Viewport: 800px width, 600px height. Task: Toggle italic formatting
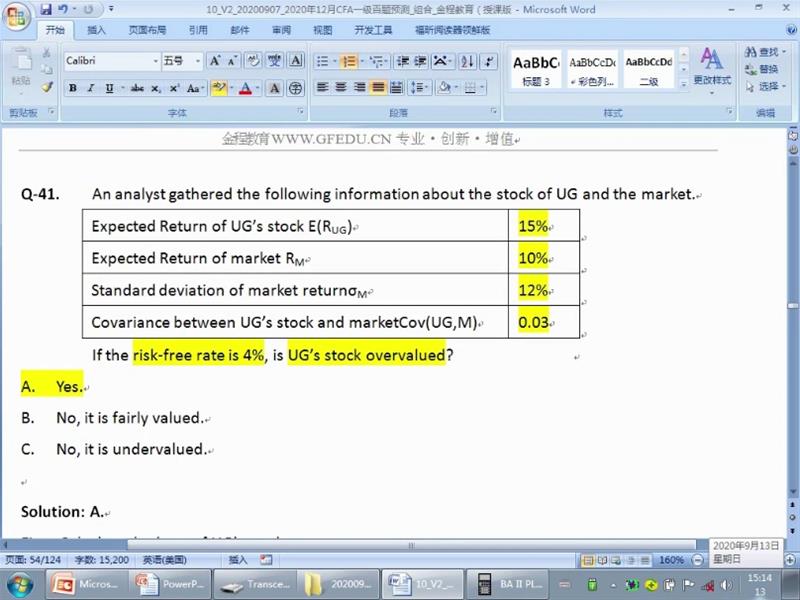click(91, 88)
